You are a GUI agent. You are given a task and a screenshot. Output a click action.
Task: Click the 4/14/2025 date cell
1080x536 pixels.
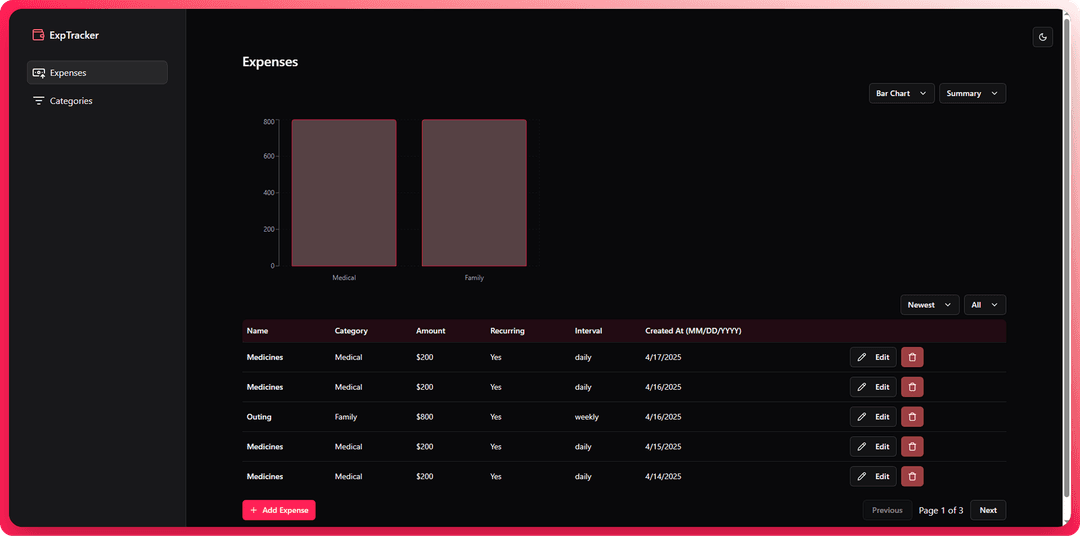click(x=663, y=476)
